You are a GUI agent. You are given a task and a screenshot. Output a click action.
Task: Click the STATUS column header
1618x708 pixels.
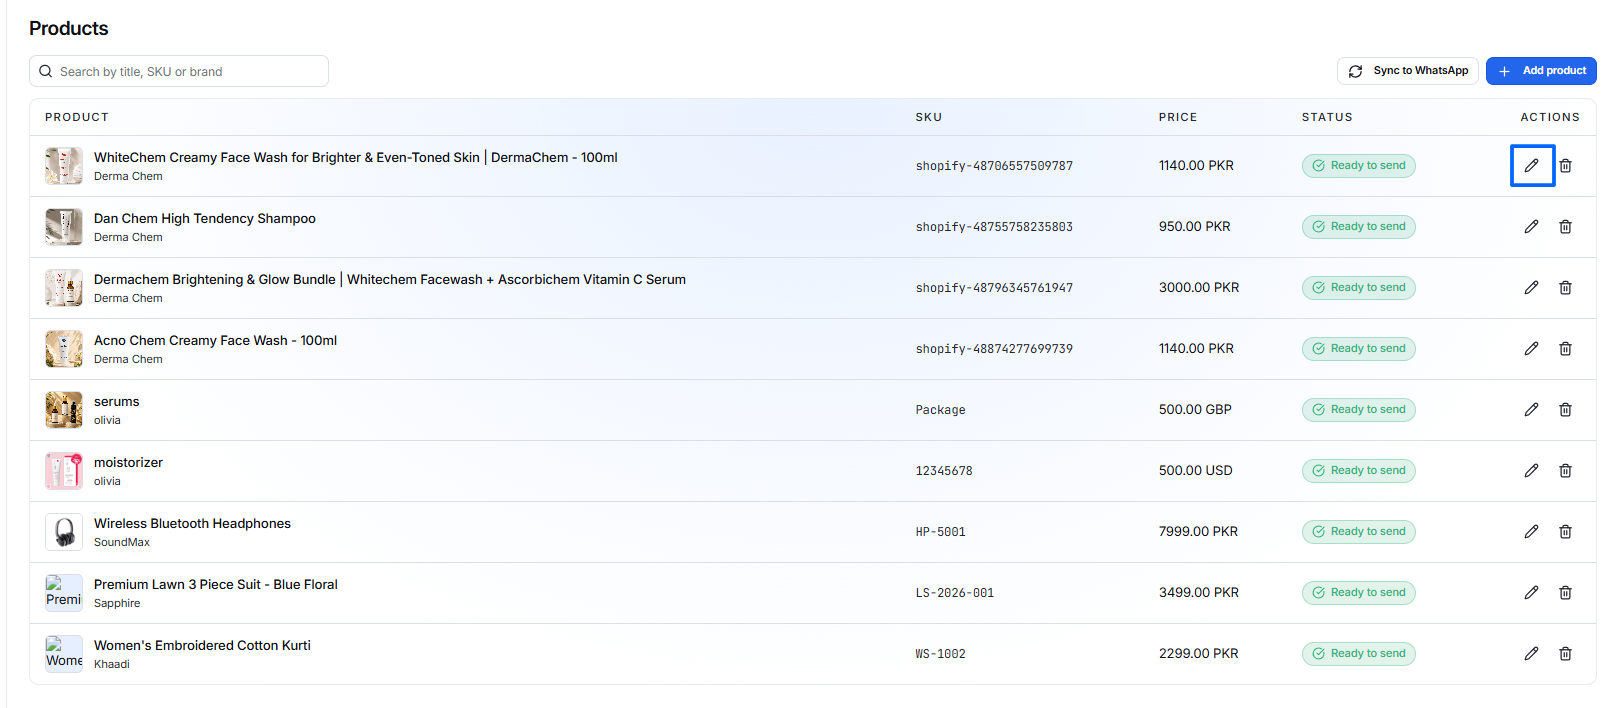pyautogui.click(x=1327, y=117)
